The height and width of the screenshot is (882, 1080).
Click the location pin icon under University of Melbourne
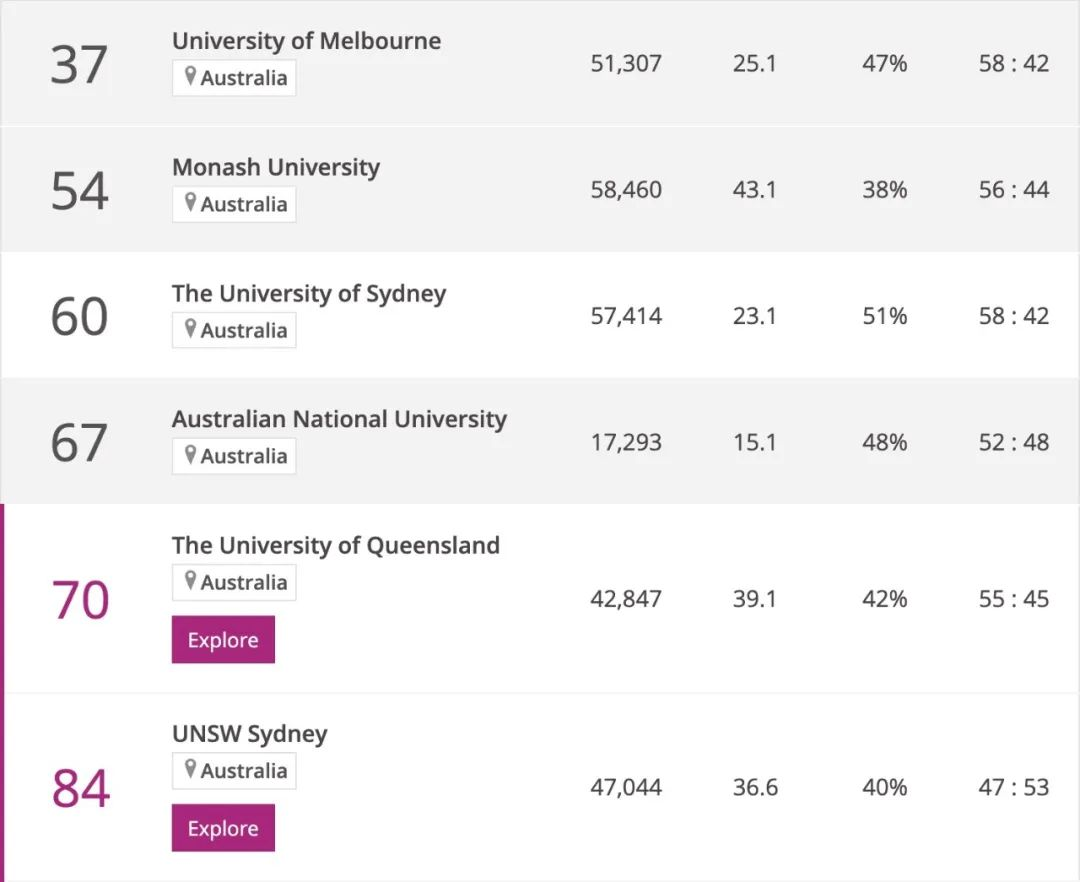click(190, 77)
